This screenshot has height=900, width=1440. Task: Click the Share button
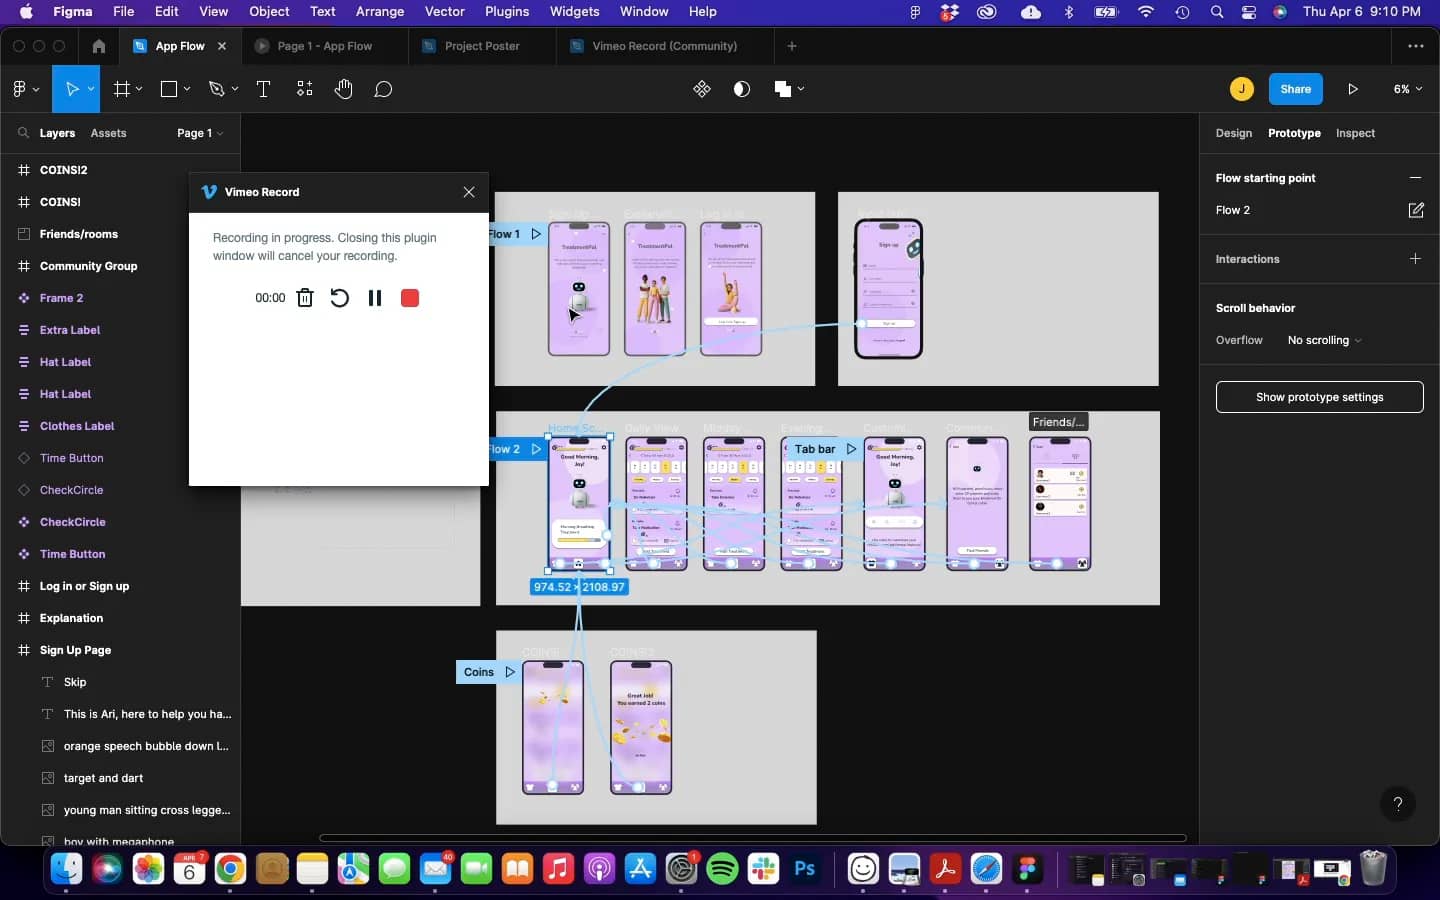point(1295,89)
